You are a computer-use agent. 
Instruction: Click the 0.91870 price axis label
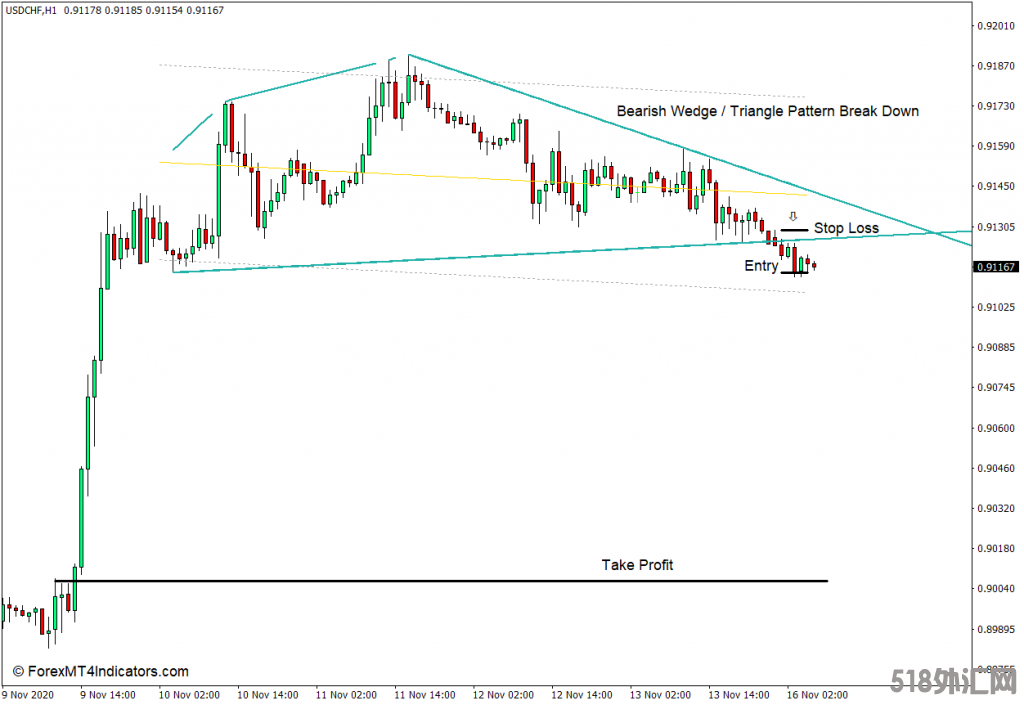point(996,66)
